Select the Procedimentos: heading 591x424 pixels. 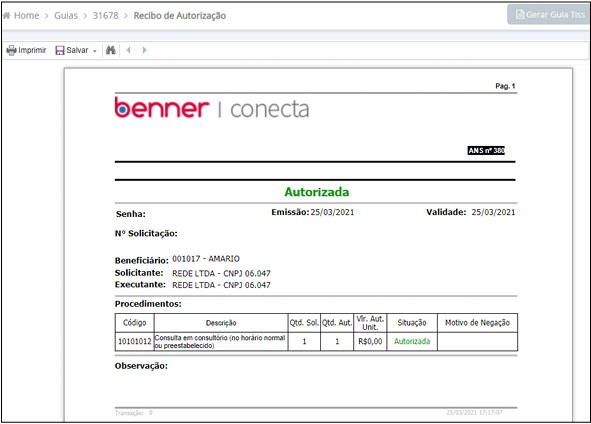(148, 304)
